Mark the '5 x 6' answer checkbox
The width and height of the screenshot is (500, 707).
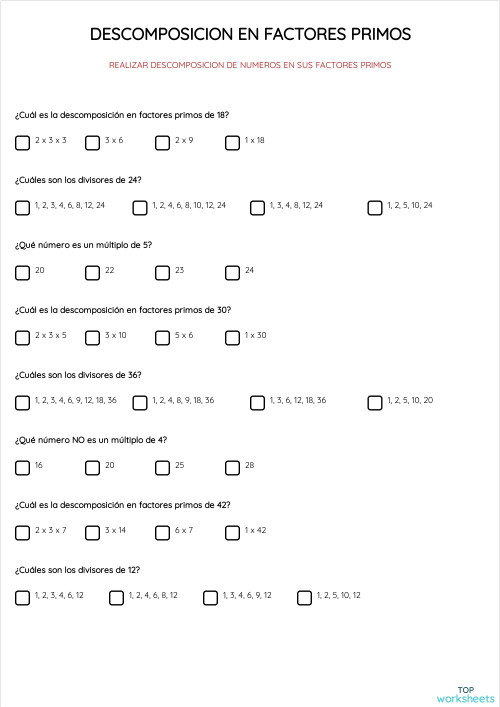[162, 338]
